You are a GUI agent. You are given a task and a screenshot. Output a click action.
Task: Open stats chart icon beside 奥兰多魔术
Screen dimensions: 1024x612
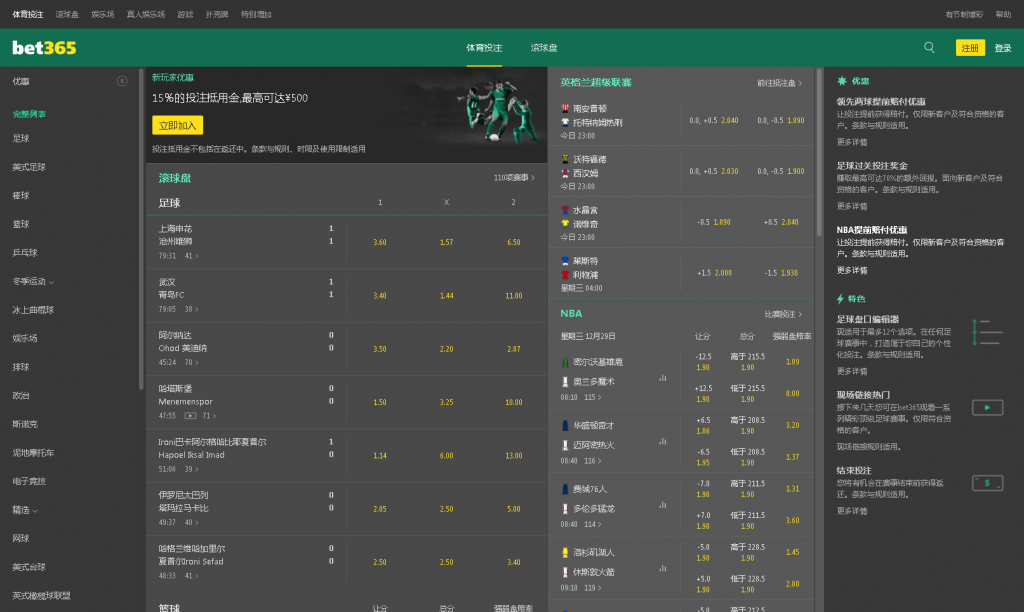[x=662, y=378]
